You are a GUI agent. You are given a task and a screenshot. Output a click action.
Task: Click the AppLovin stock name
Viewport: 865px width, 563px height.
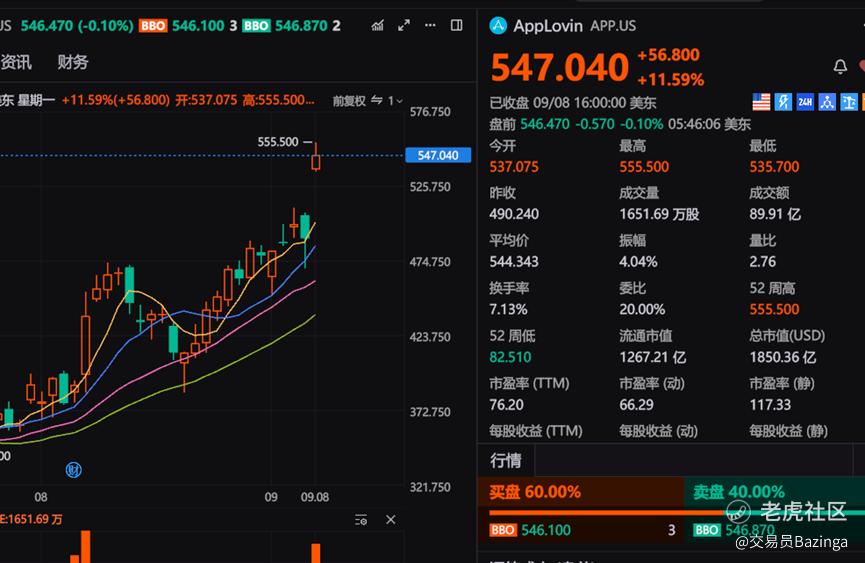[547, 26]
